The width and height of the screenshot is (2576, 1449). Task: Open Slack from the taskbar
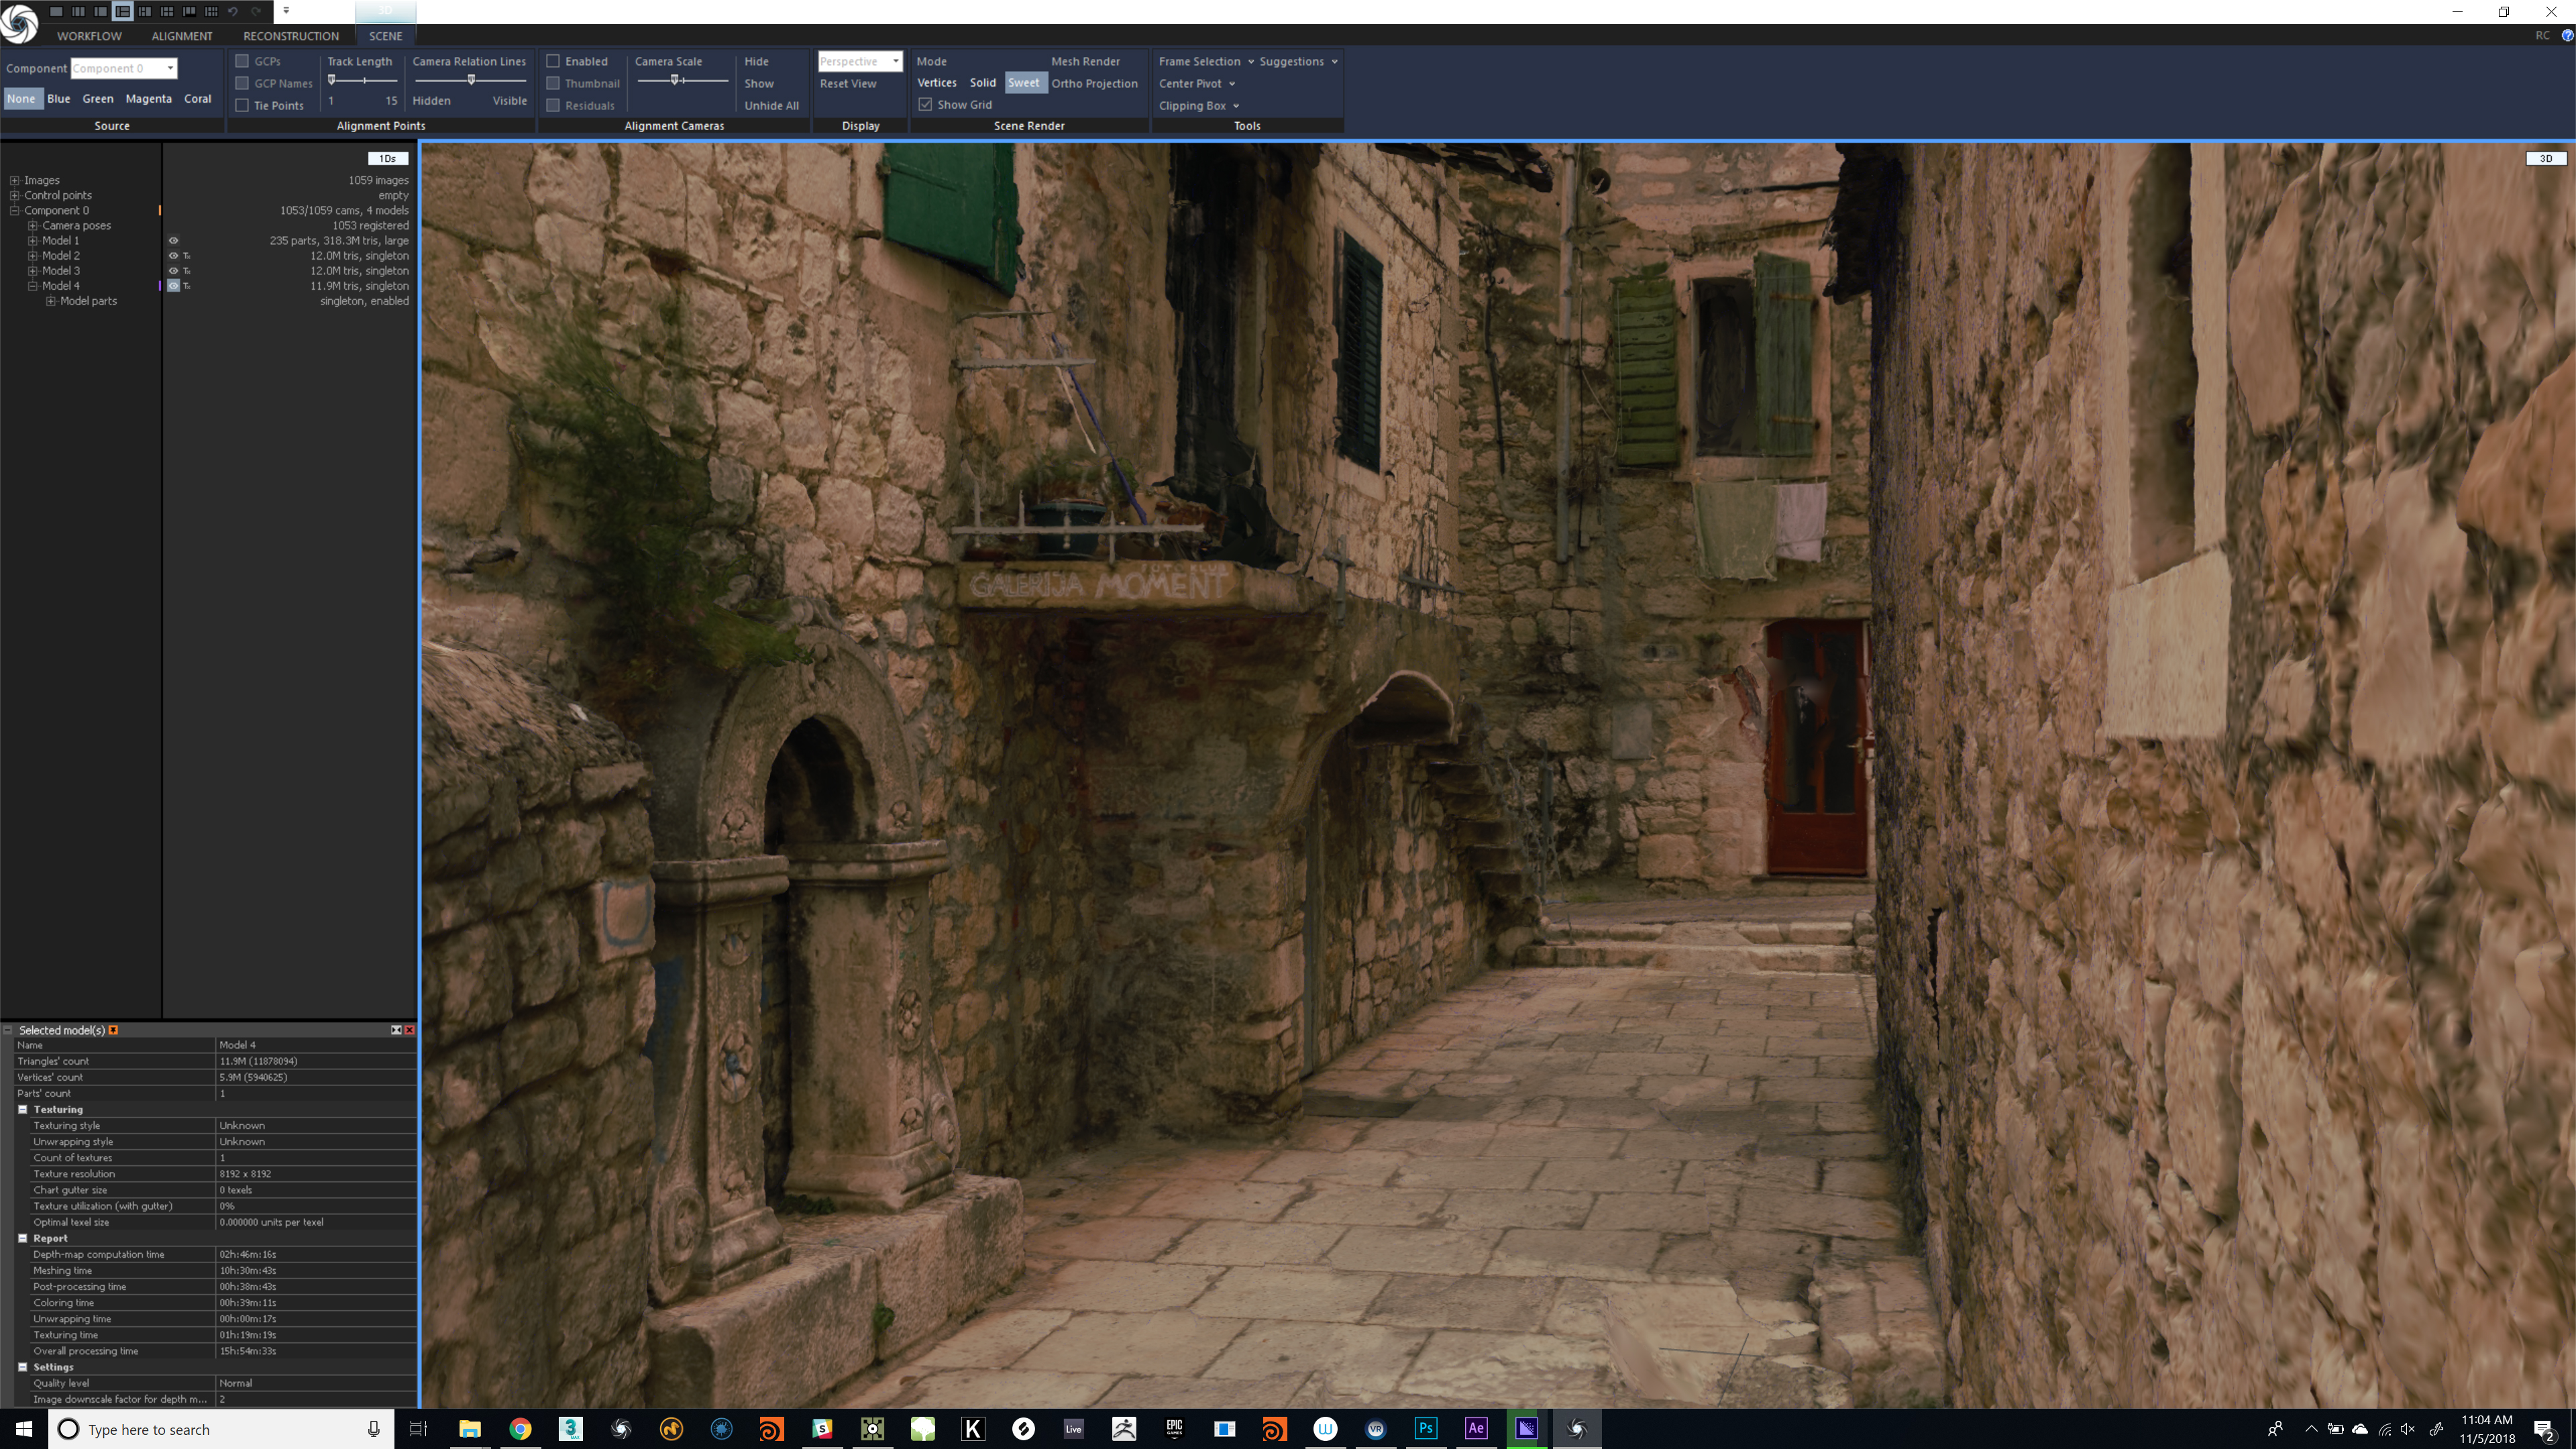point(822,1429)
